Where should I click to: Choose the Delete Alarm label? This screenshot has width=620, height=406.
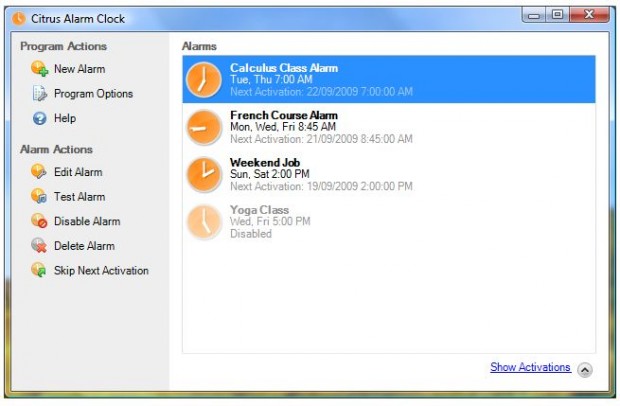[84, 245]
